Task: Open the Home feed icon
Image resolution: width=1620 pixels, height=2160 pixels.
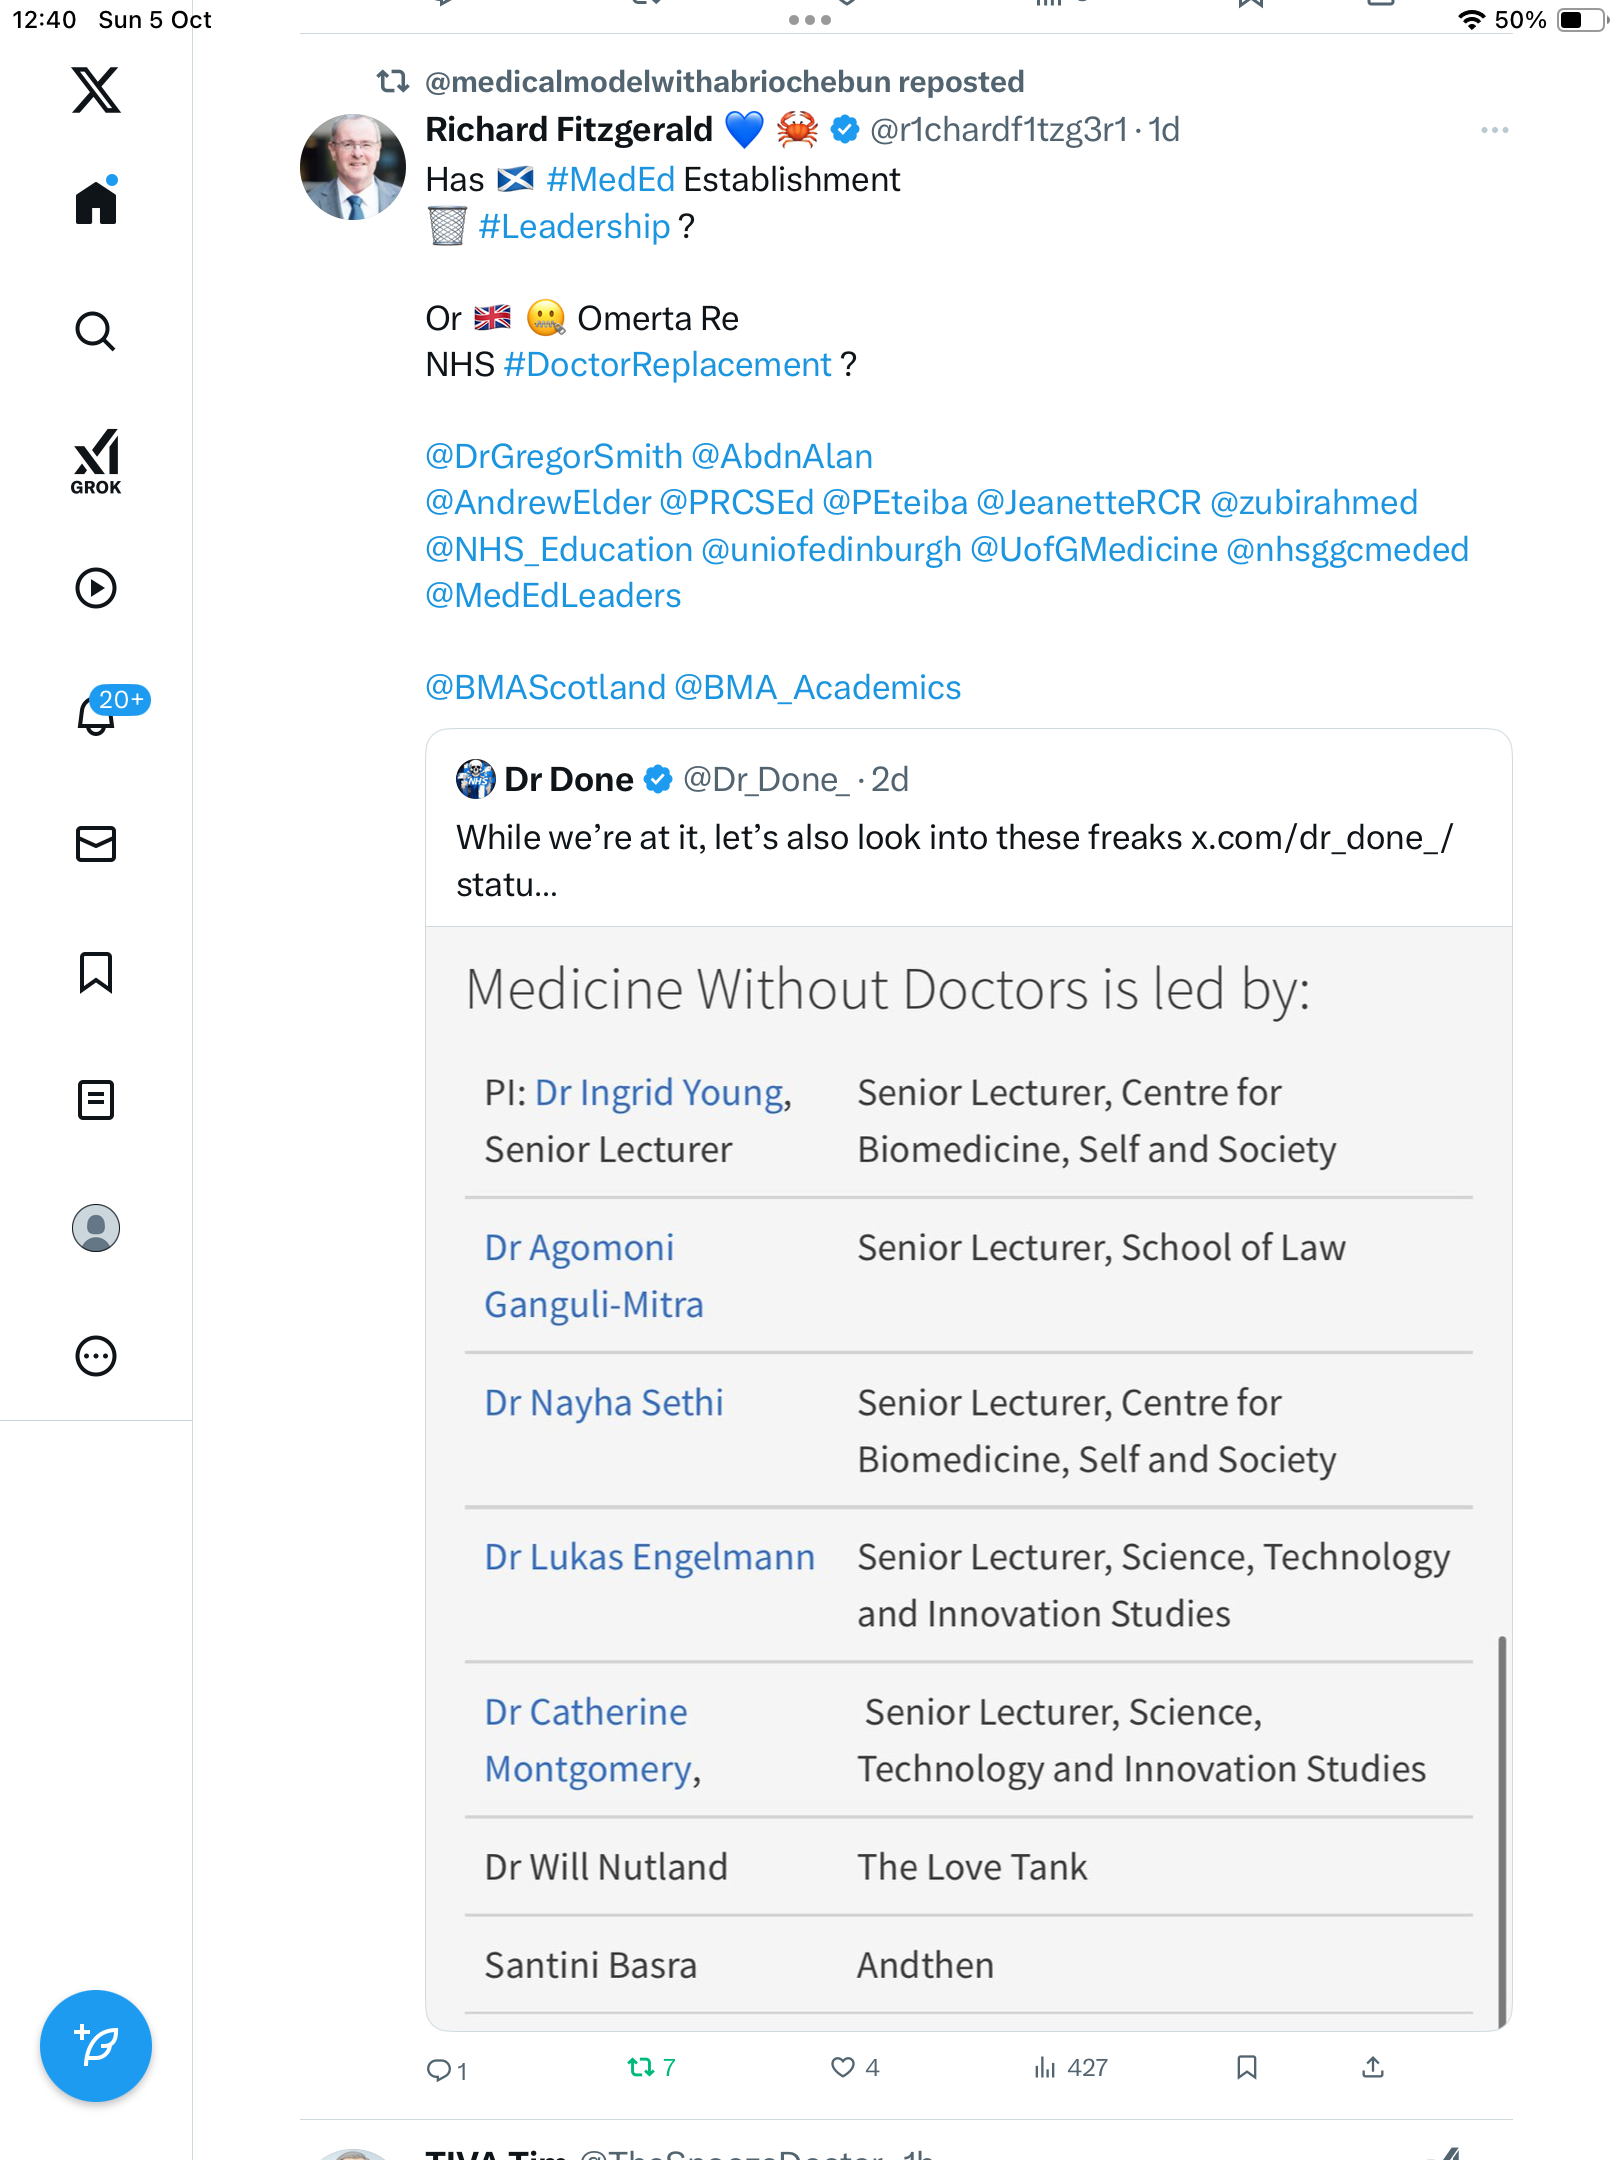Action: tap(96, 203)
